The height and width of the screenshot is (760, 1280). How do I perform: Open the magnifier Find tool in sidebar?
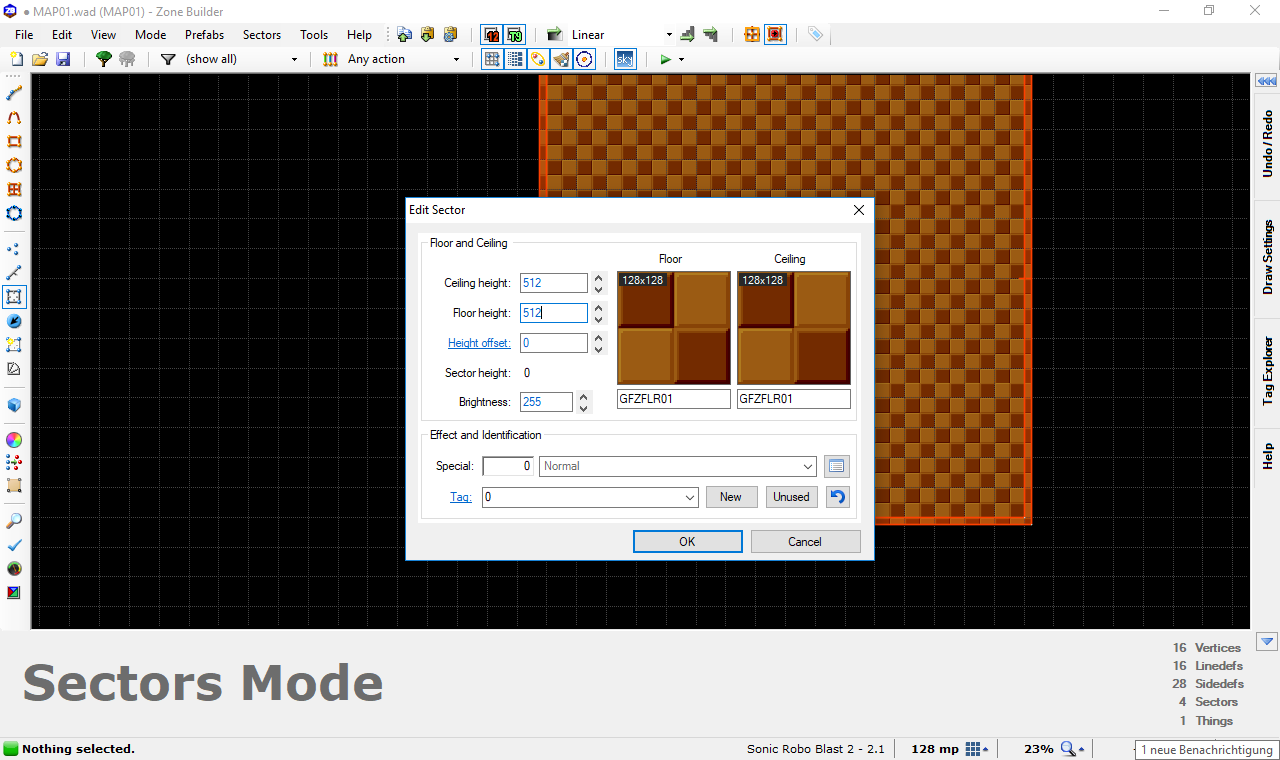[14, 521]
